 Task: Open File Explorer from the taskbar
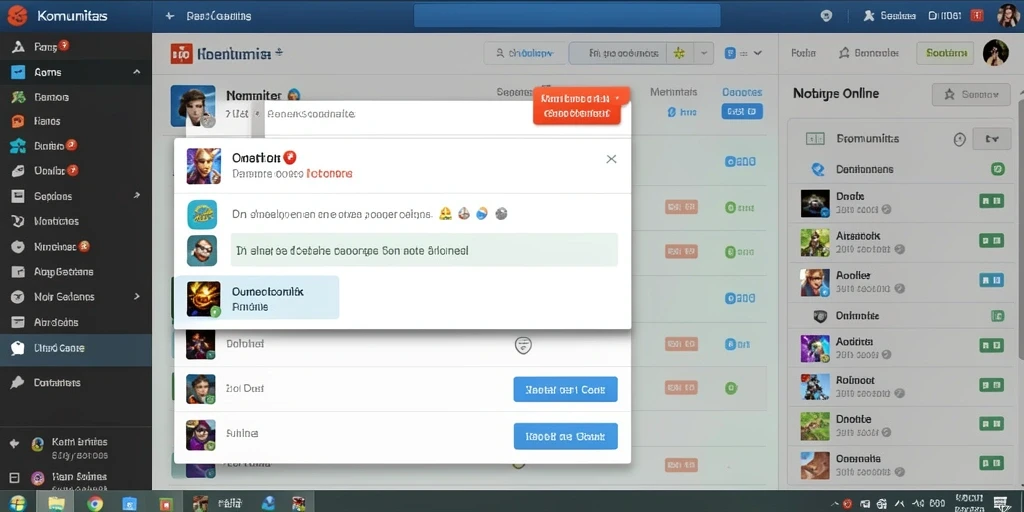click(56, 503)
